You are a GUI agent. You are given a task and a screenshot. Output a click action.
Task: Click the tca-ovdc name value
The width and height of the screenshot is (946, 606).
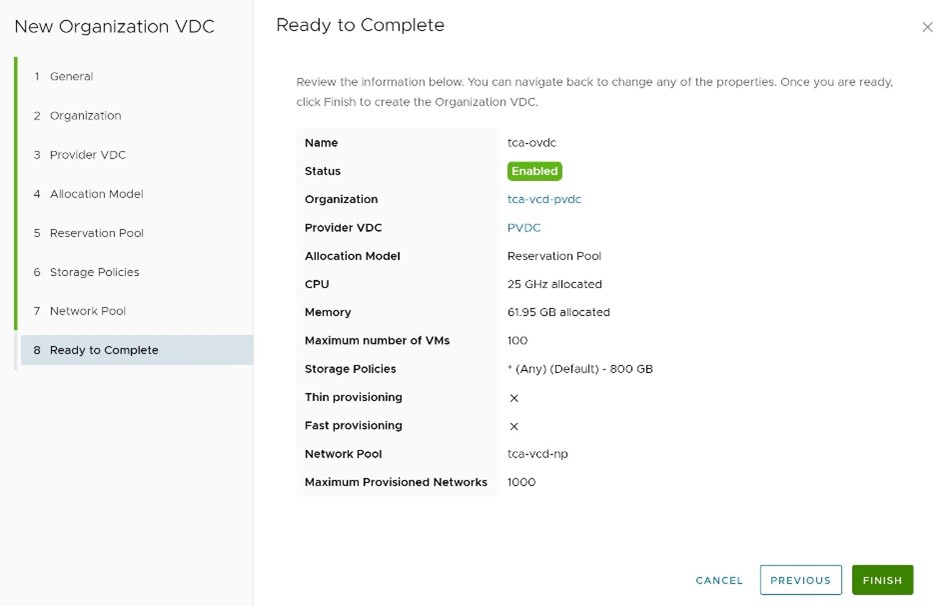coord(532,143)
